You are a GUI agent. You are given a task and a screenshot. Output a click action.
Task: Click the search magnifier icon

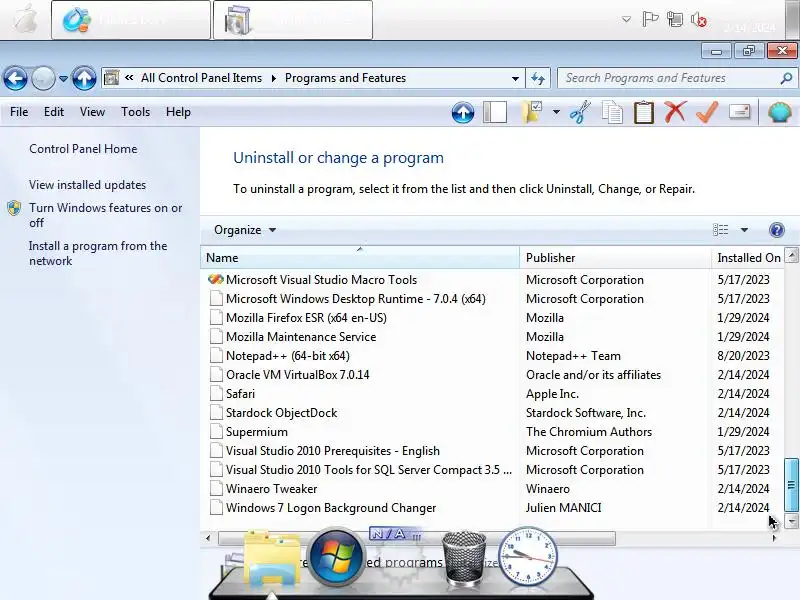786,78
